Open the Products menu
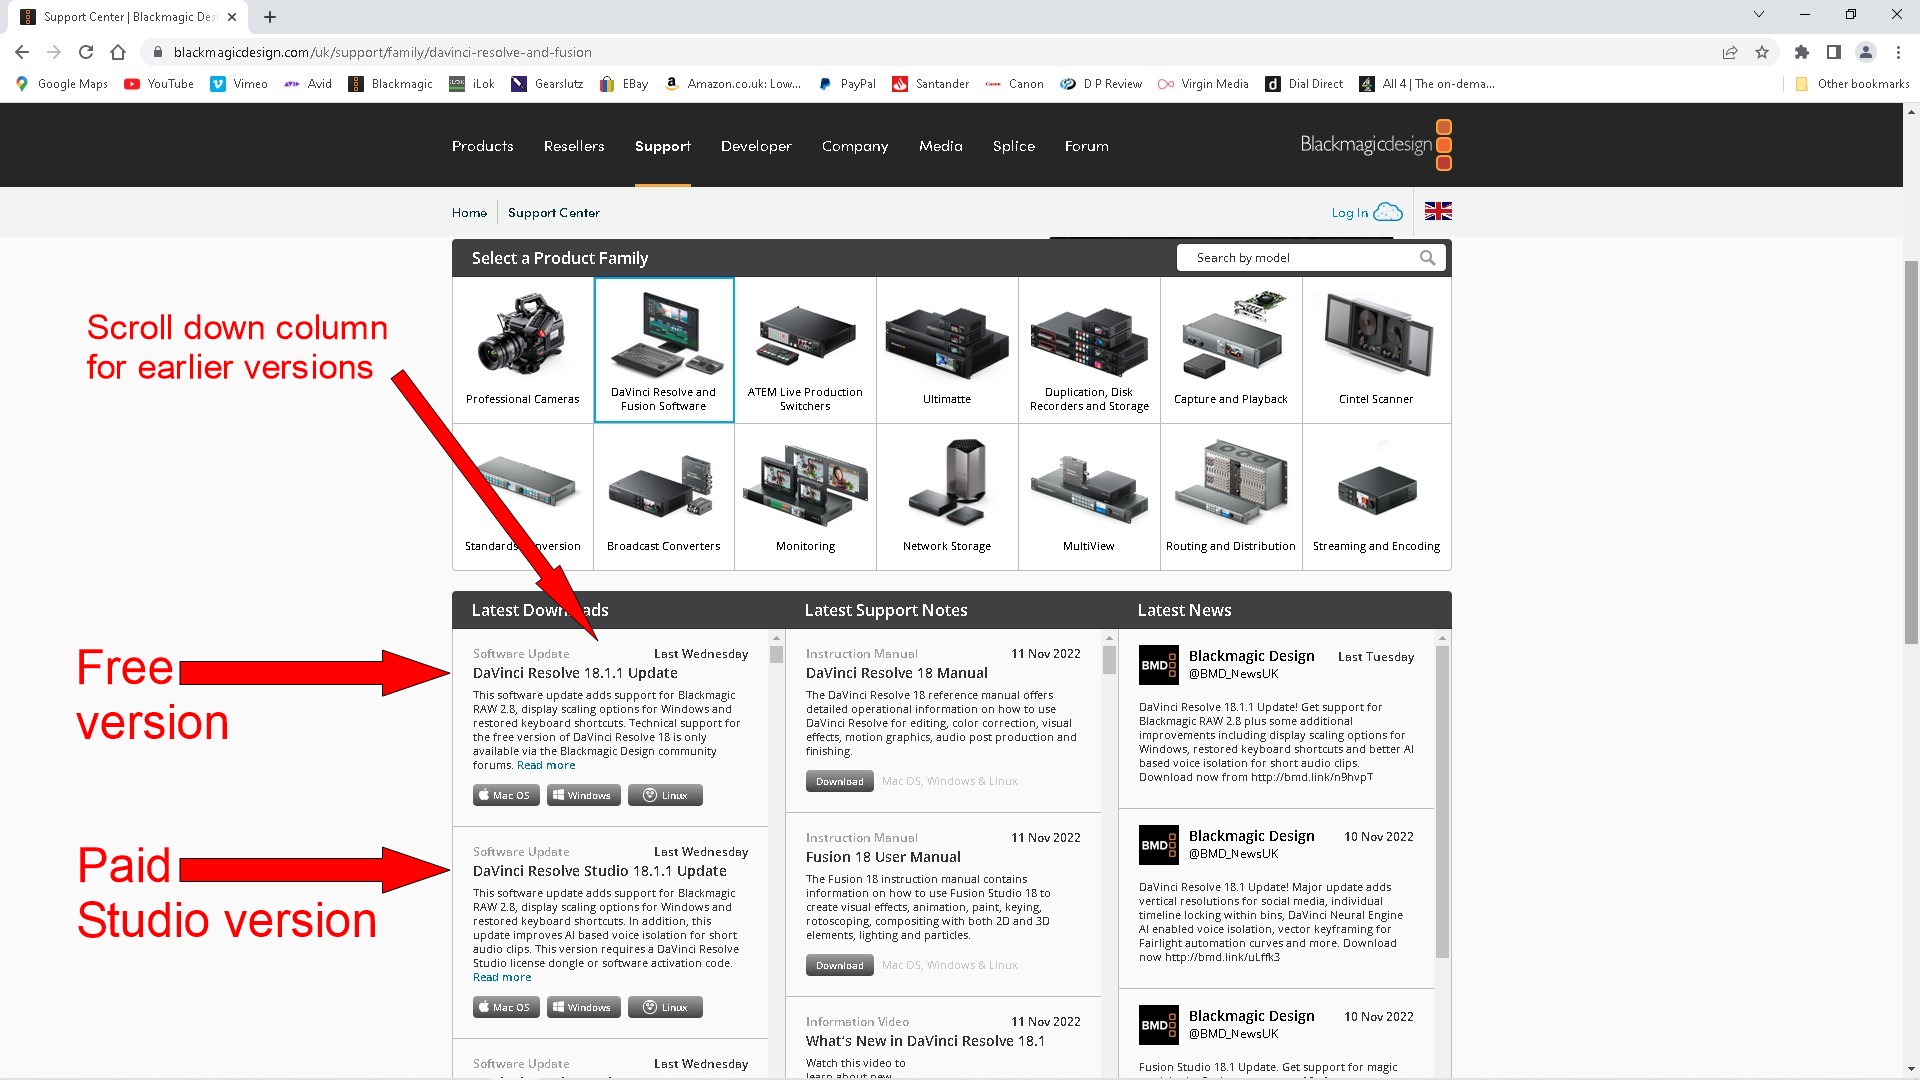 [x=482, y=146]
